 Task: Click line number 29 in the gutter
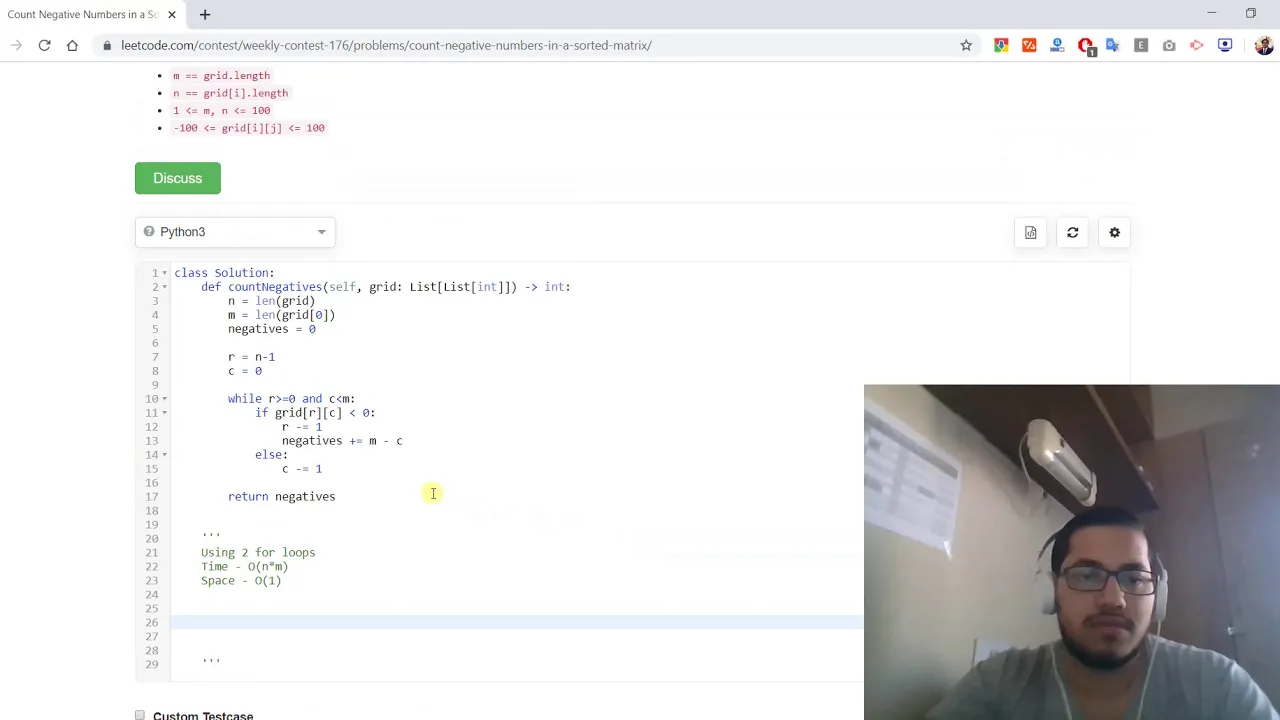[152, 664]
